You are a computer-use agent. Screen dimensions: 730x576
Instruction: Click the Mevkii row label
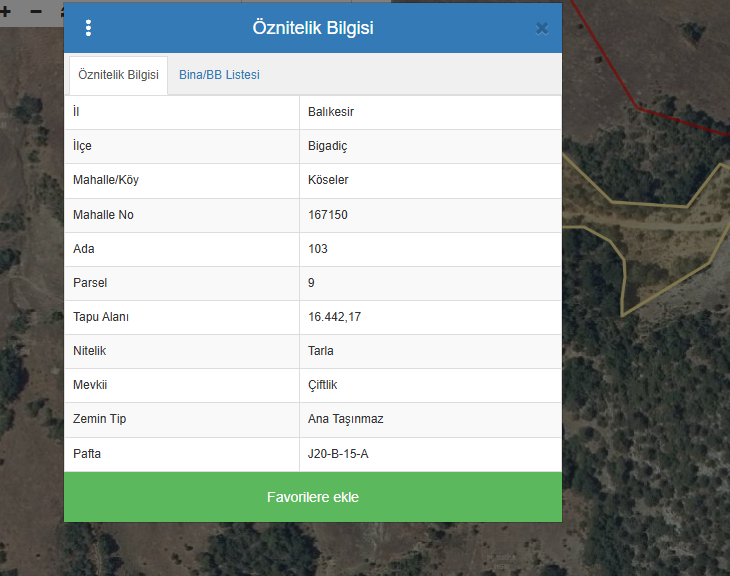(x=90, y=385)
